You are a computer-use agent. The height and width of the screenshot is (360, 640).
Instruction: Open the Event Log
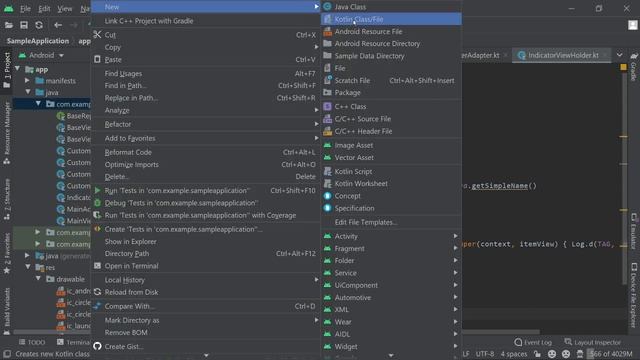point(533,342)
